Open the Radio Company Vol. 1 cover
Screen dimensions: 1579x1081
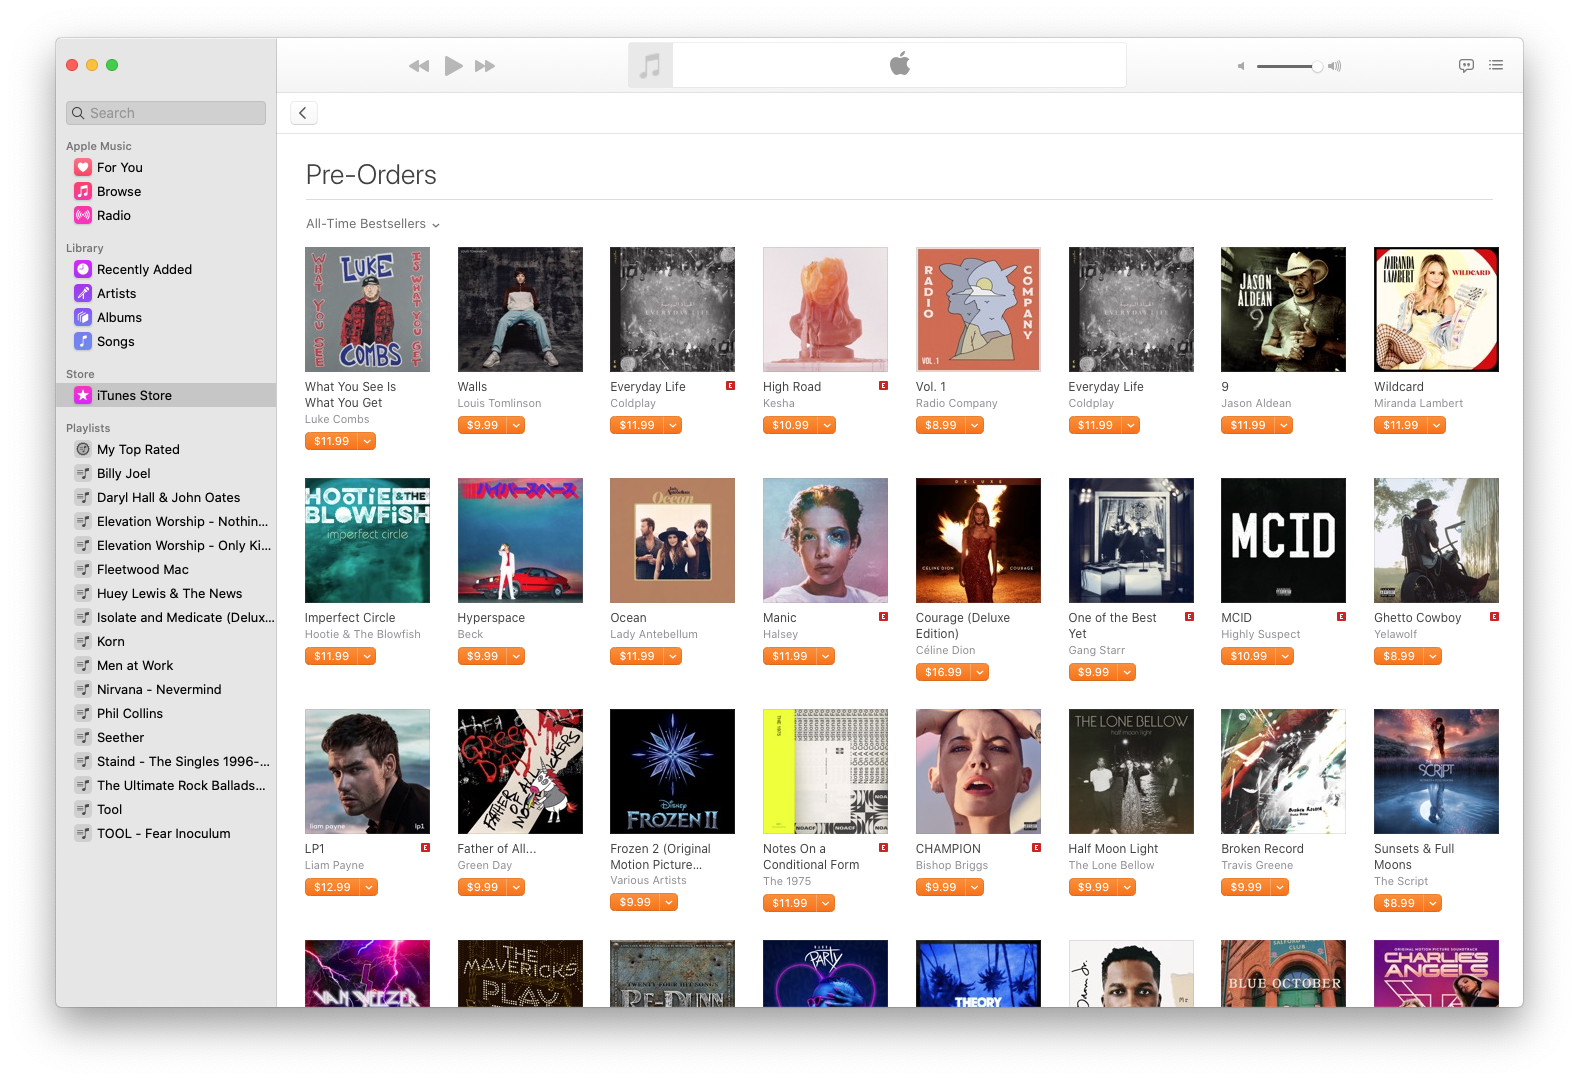978,310
